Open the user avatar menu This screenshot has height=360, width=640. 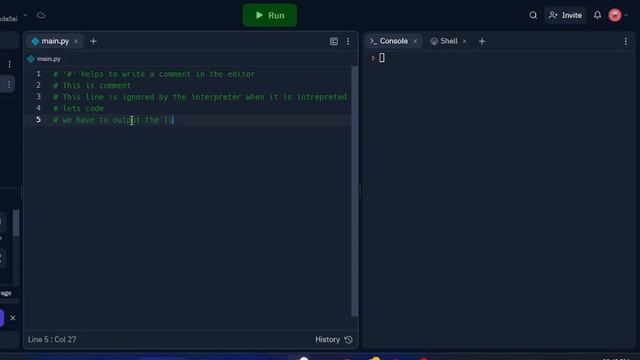[615, 16]
